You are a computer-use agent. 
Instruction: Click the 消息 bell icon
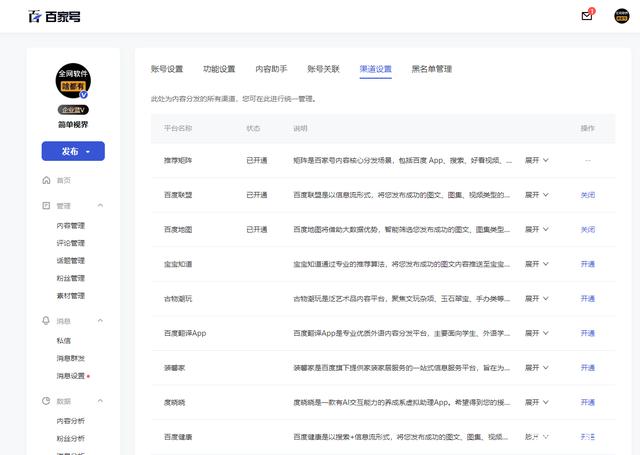pyautogui.click(x=46, y=320)
